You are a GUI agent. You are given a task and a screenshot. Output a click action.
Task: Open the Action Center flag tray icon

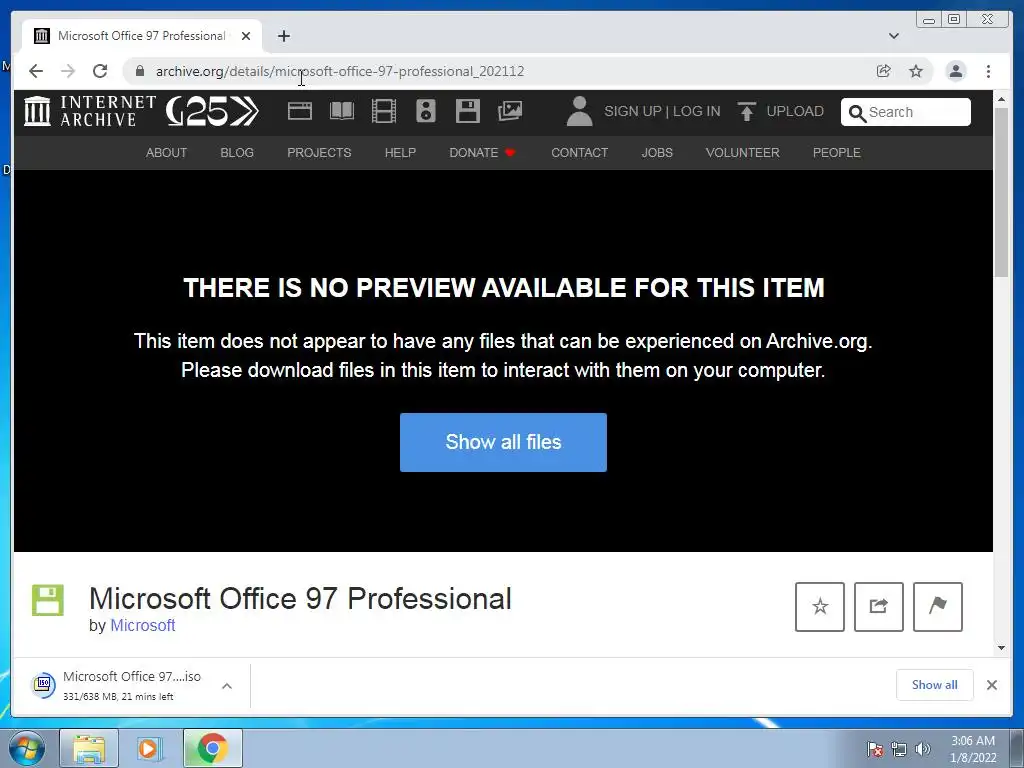tap(875, 749)
